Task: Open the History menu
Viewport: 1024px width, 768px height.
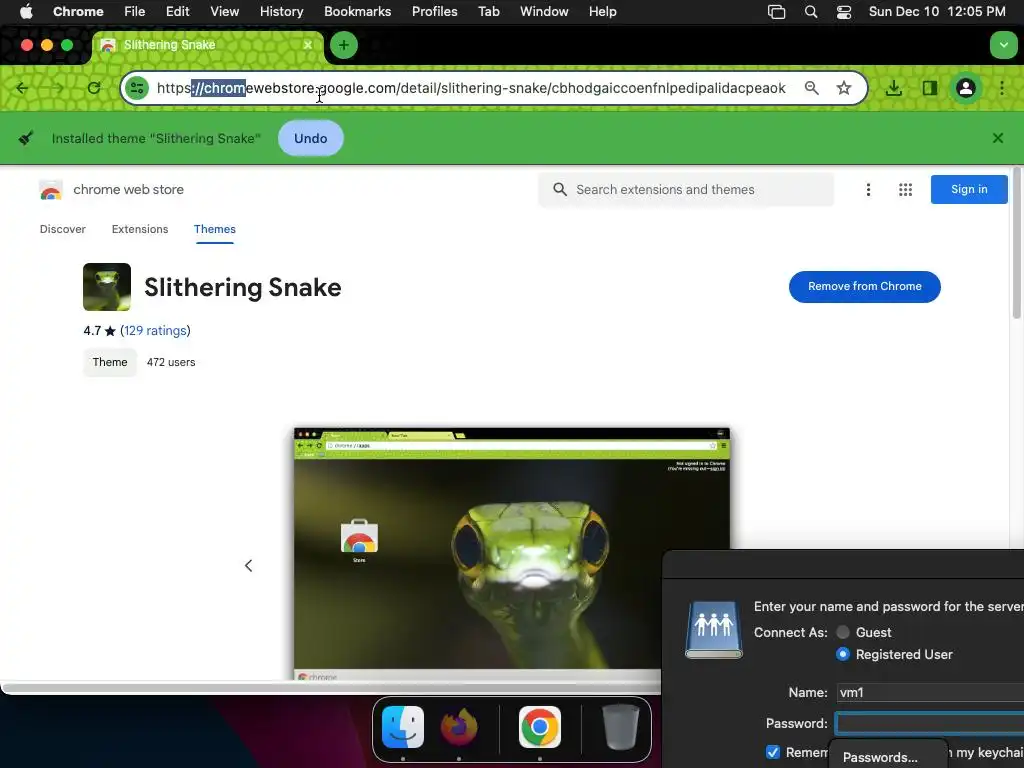Action: click(281, 12)
